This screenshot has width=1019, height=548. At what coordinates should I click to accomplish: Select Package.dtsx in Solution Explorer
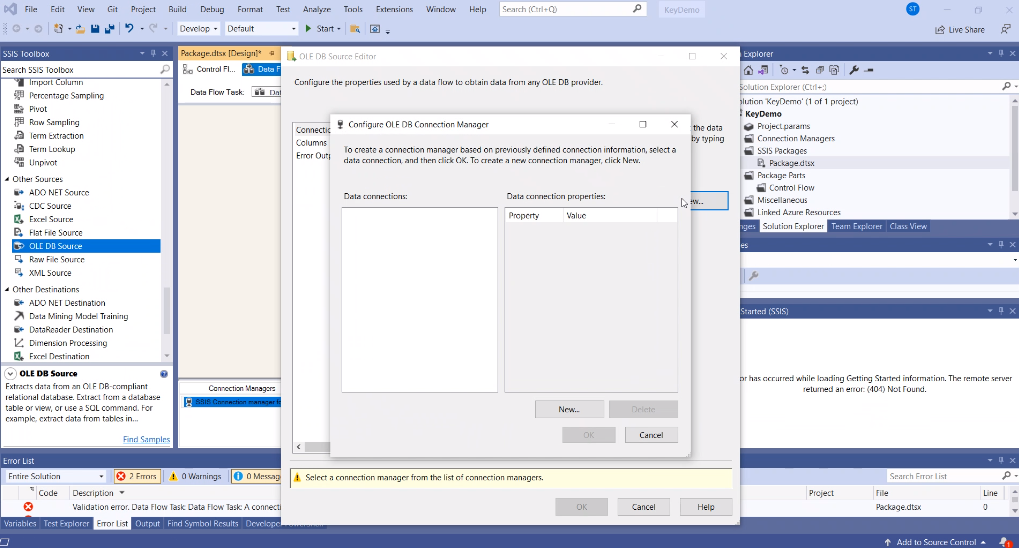tap(792, 163)
